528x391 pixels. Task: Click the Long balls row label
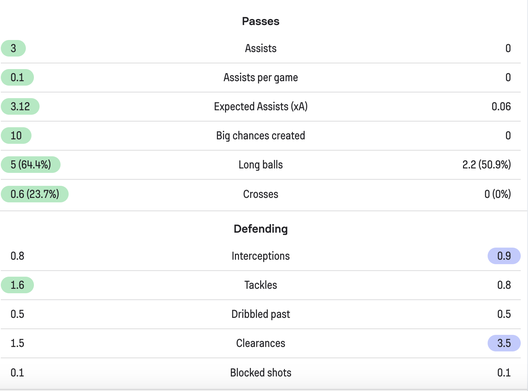pos(261,165)
